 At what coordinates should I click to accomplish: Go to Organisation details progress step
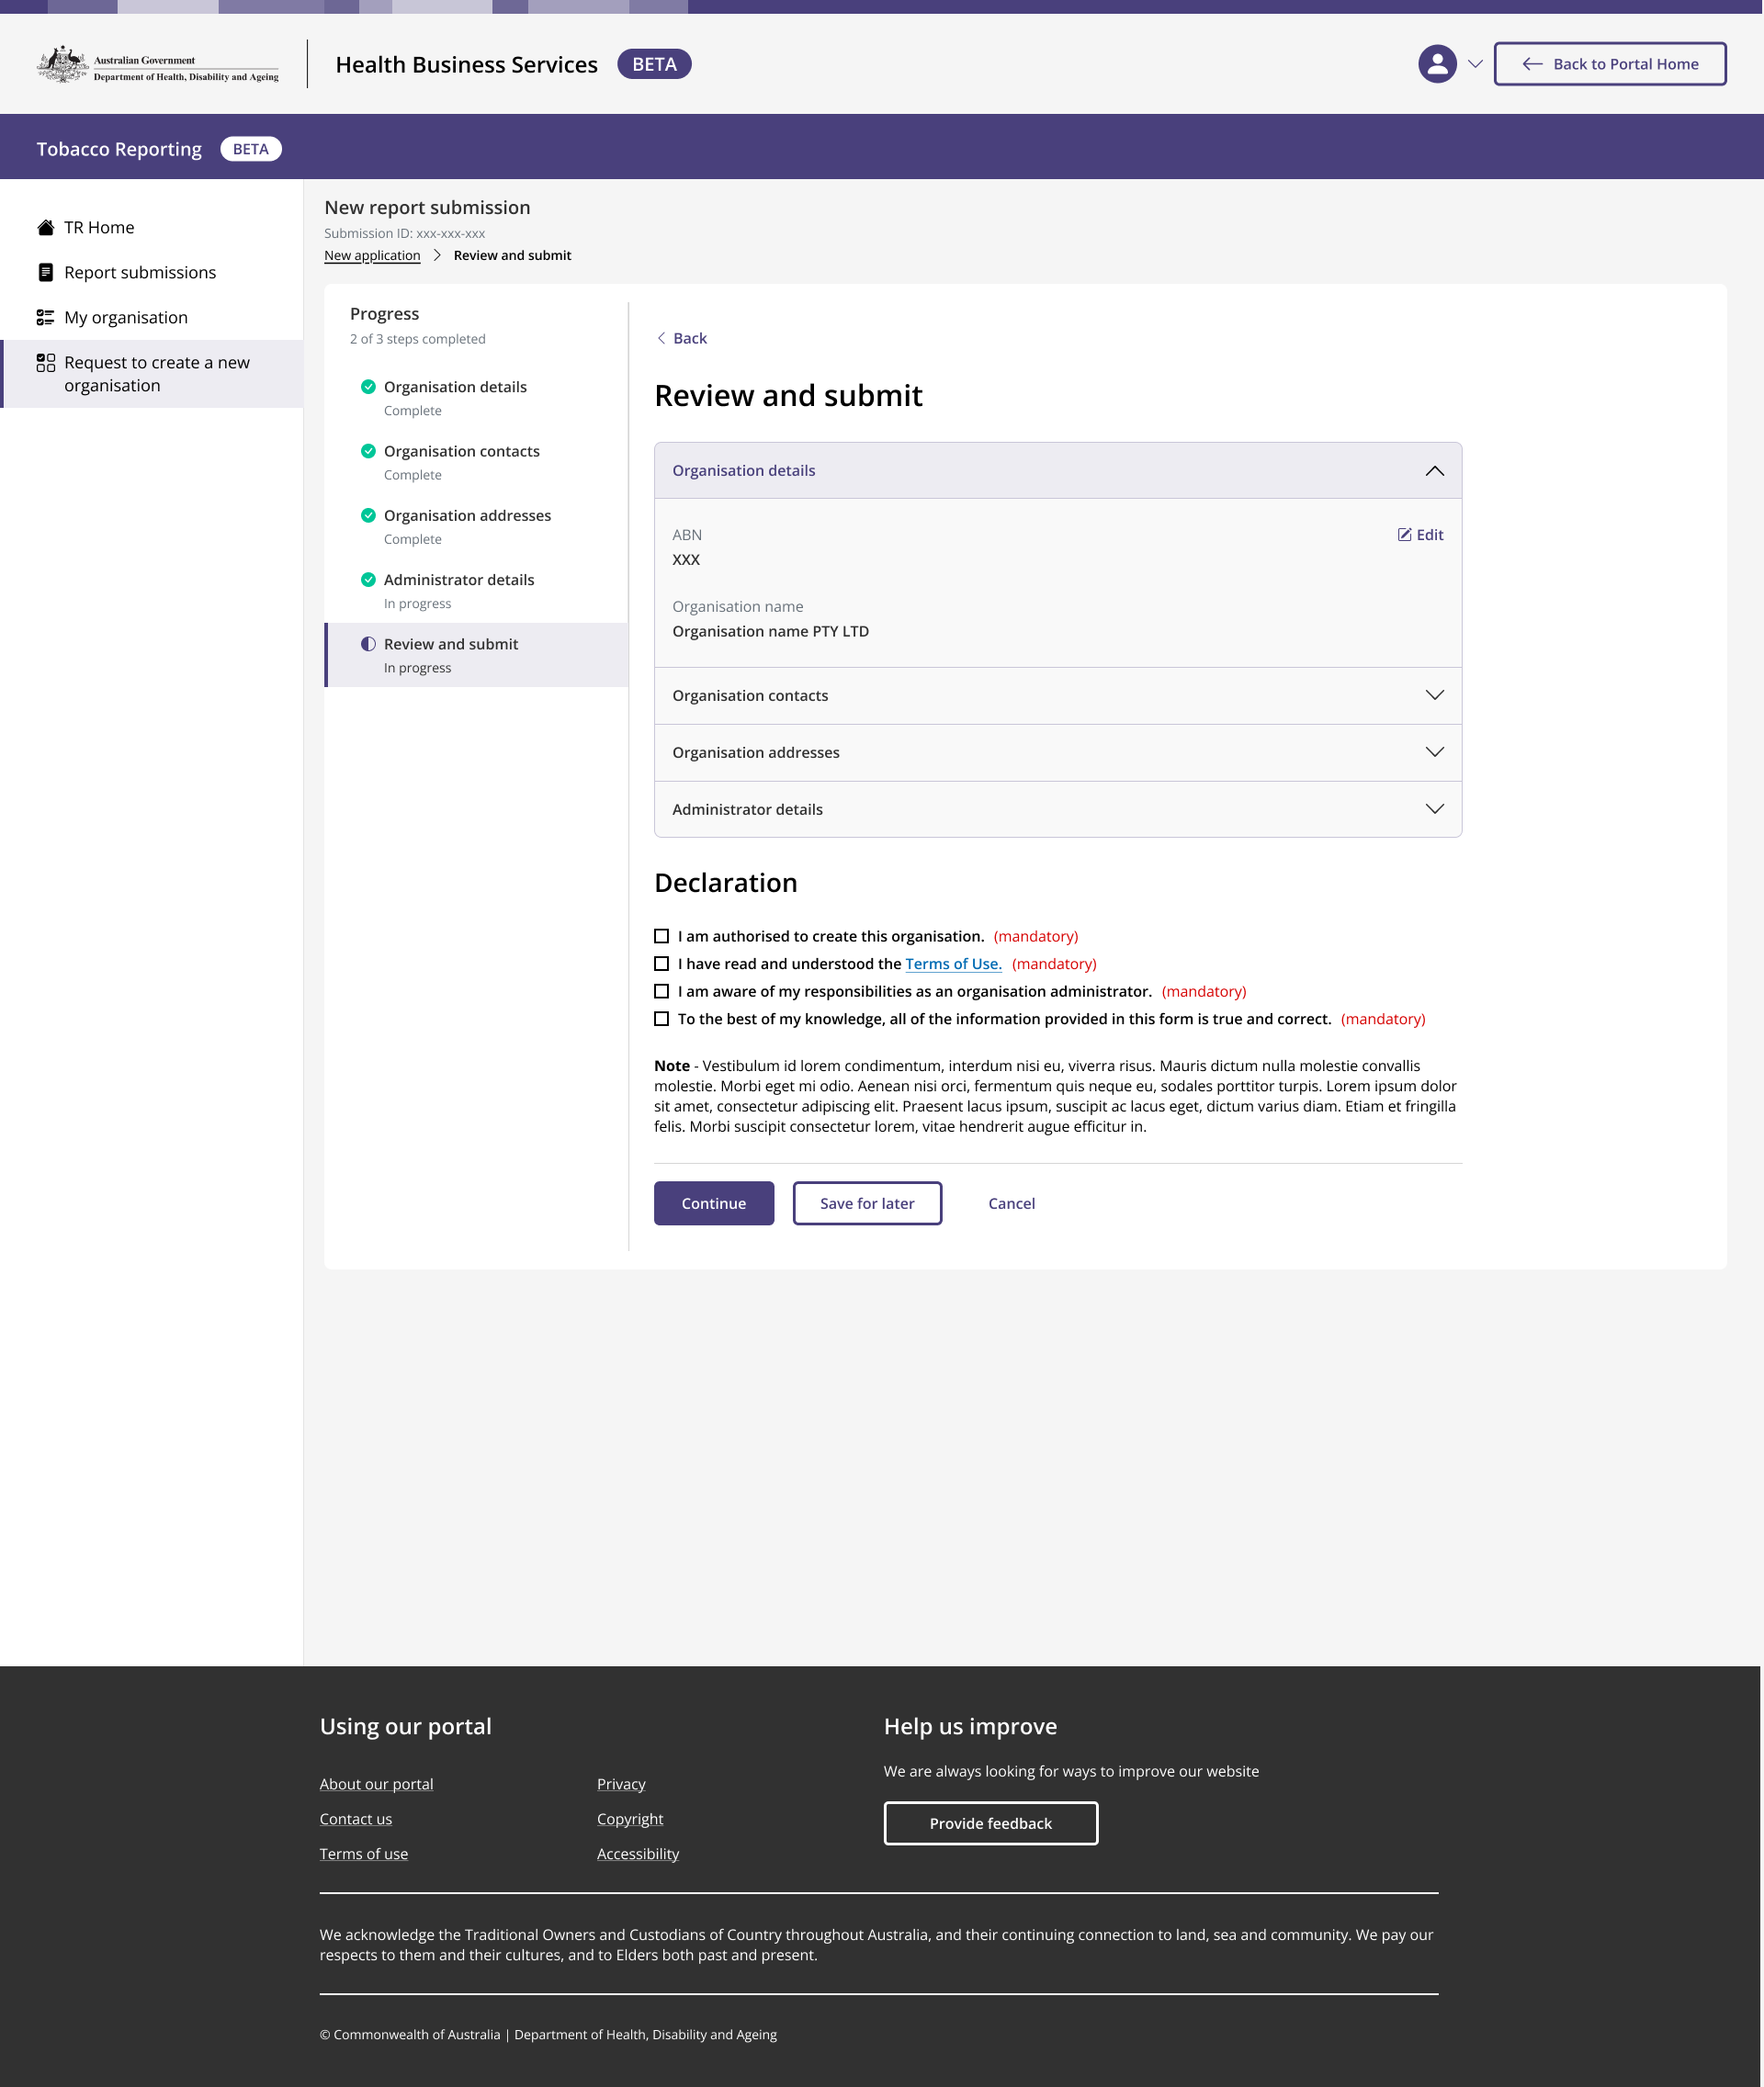coord(476,398)
